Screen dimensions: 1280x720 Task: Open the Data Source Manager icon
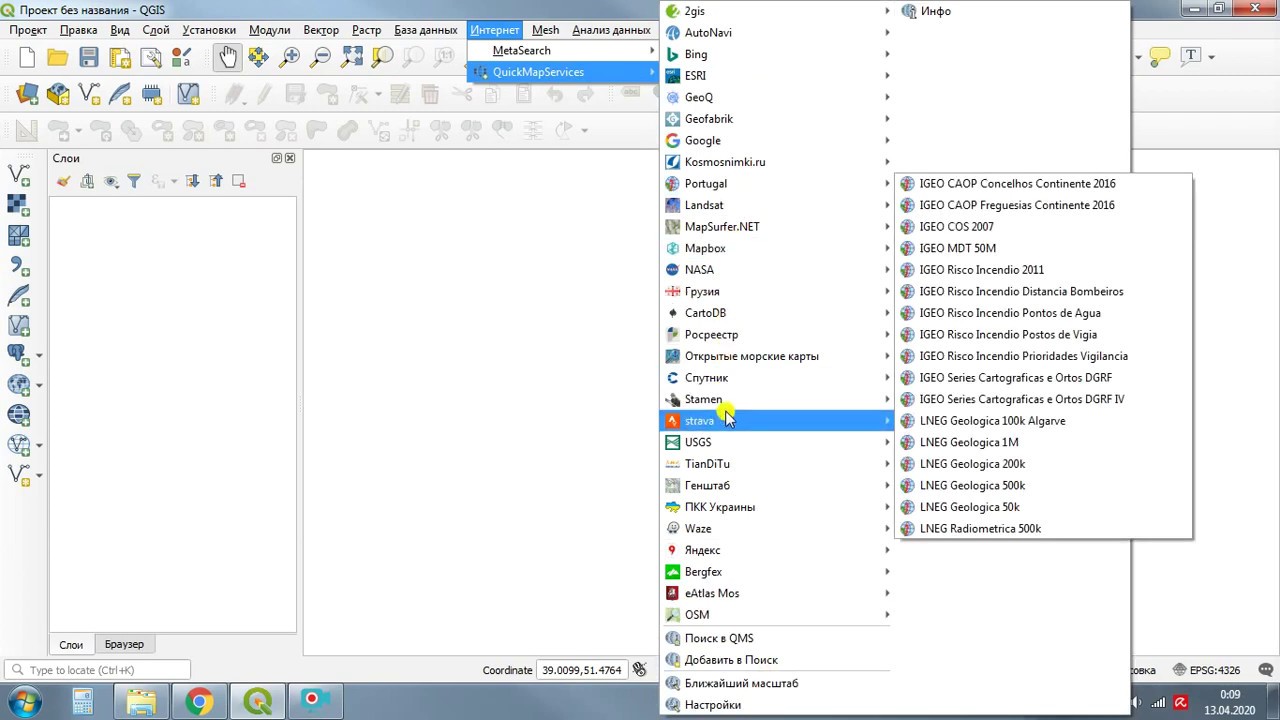[x=27, y=94]
